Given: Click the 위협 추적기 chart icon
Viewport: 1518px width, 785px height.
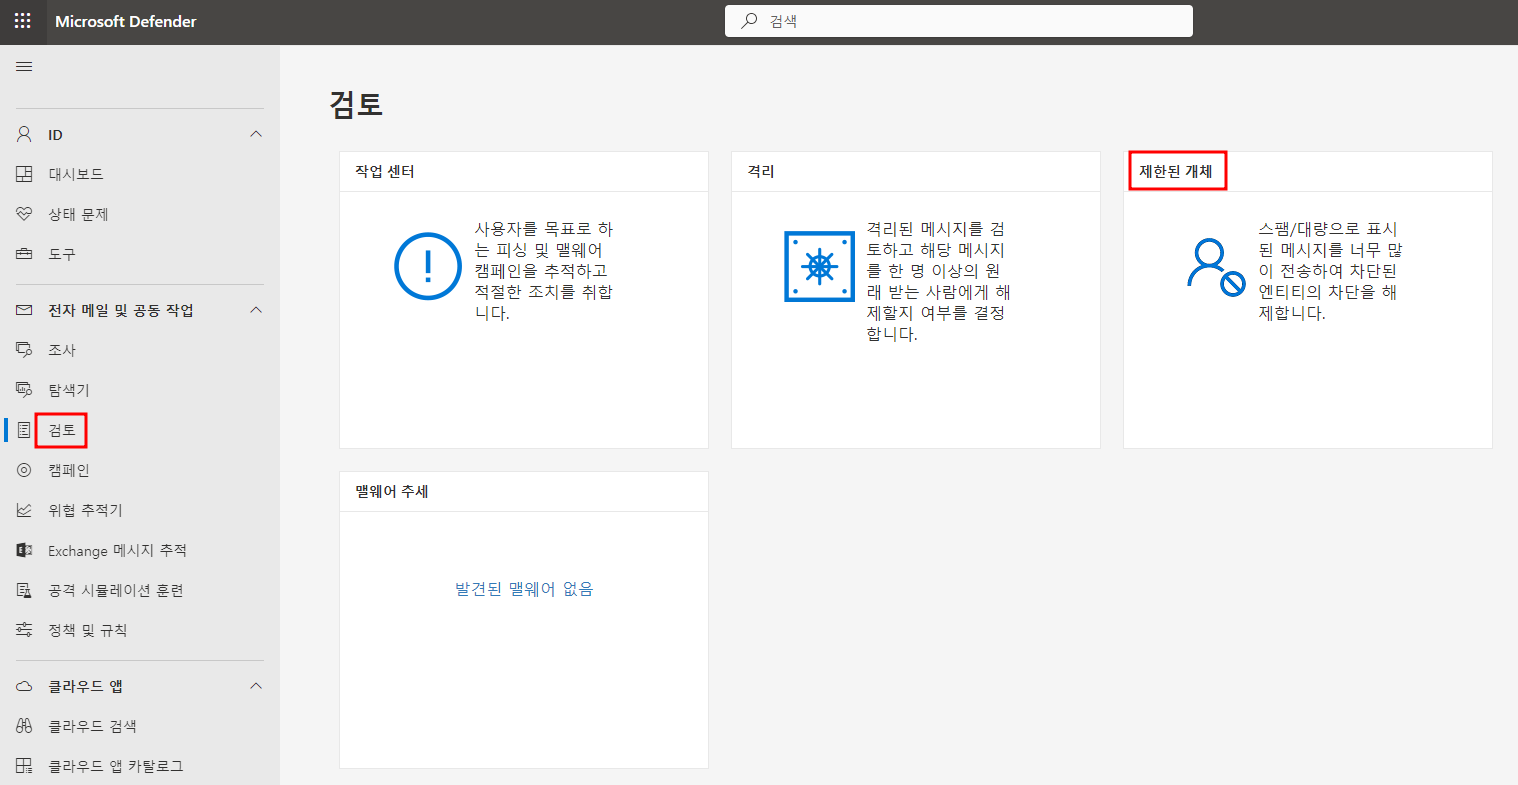Looking at the screenshot, I should [24, 510].
